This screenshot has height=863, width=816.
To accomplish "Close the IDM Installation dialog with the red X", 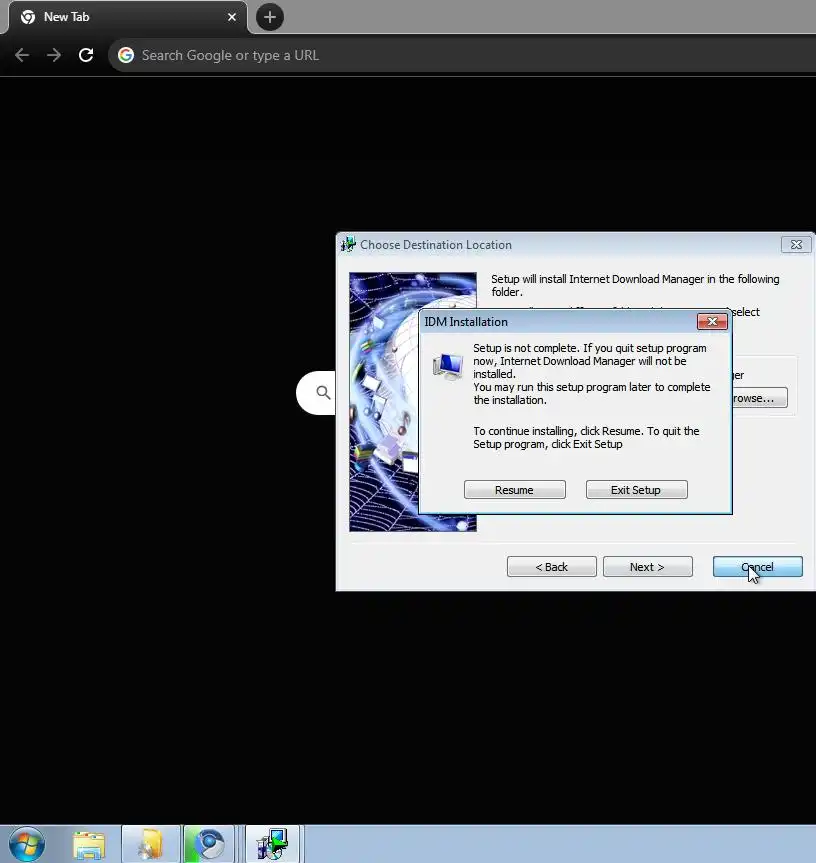I will 712,321.
